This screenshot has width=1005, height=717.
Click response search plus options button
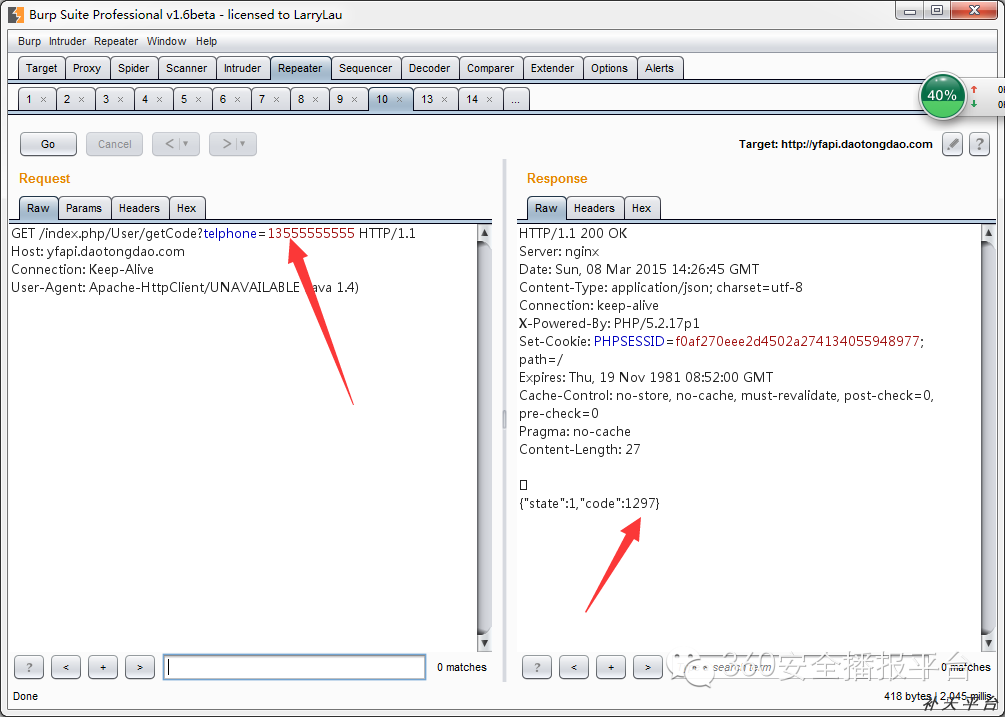pos(611,667)
